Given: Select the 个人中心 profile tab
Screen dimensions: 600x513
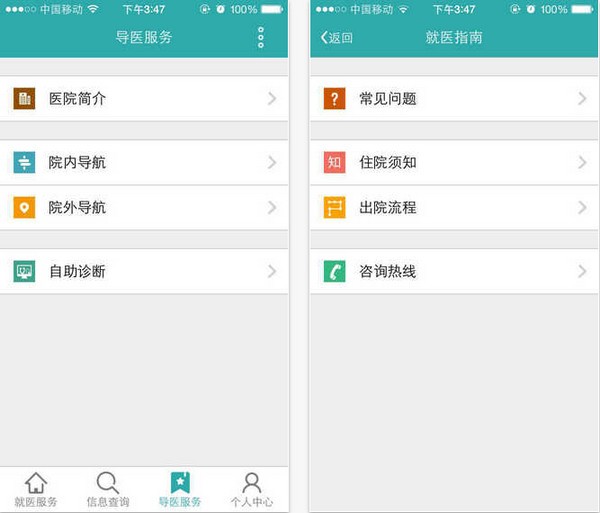Looking at the screenshot, I should (252, 490).
